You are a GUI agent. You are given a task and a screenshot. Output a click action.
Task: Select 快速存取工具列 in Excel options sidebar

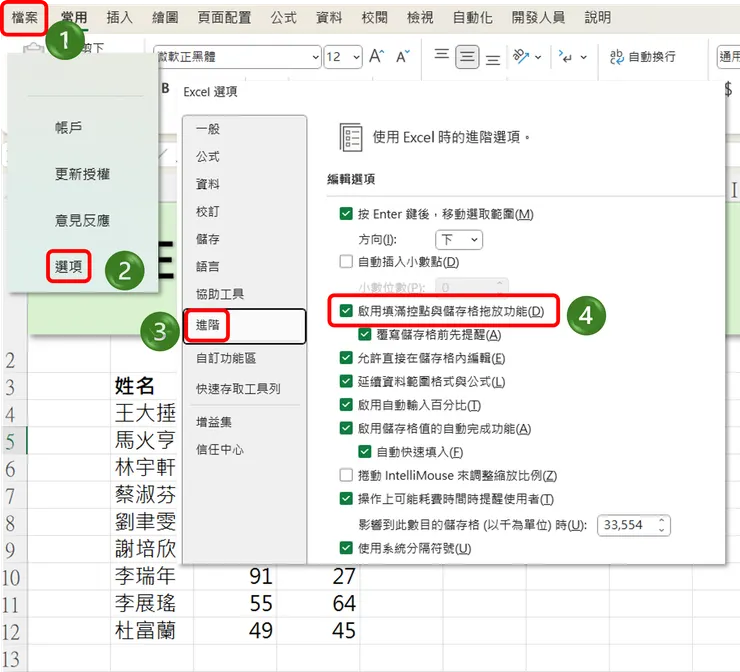(238, 389)
